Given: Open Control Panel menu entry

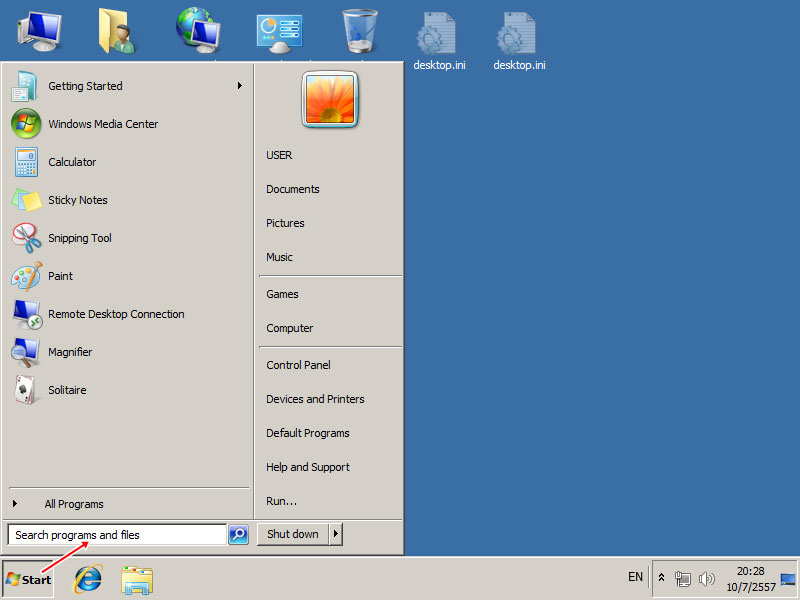Looking at the screenshot, I should click(298, 365).
